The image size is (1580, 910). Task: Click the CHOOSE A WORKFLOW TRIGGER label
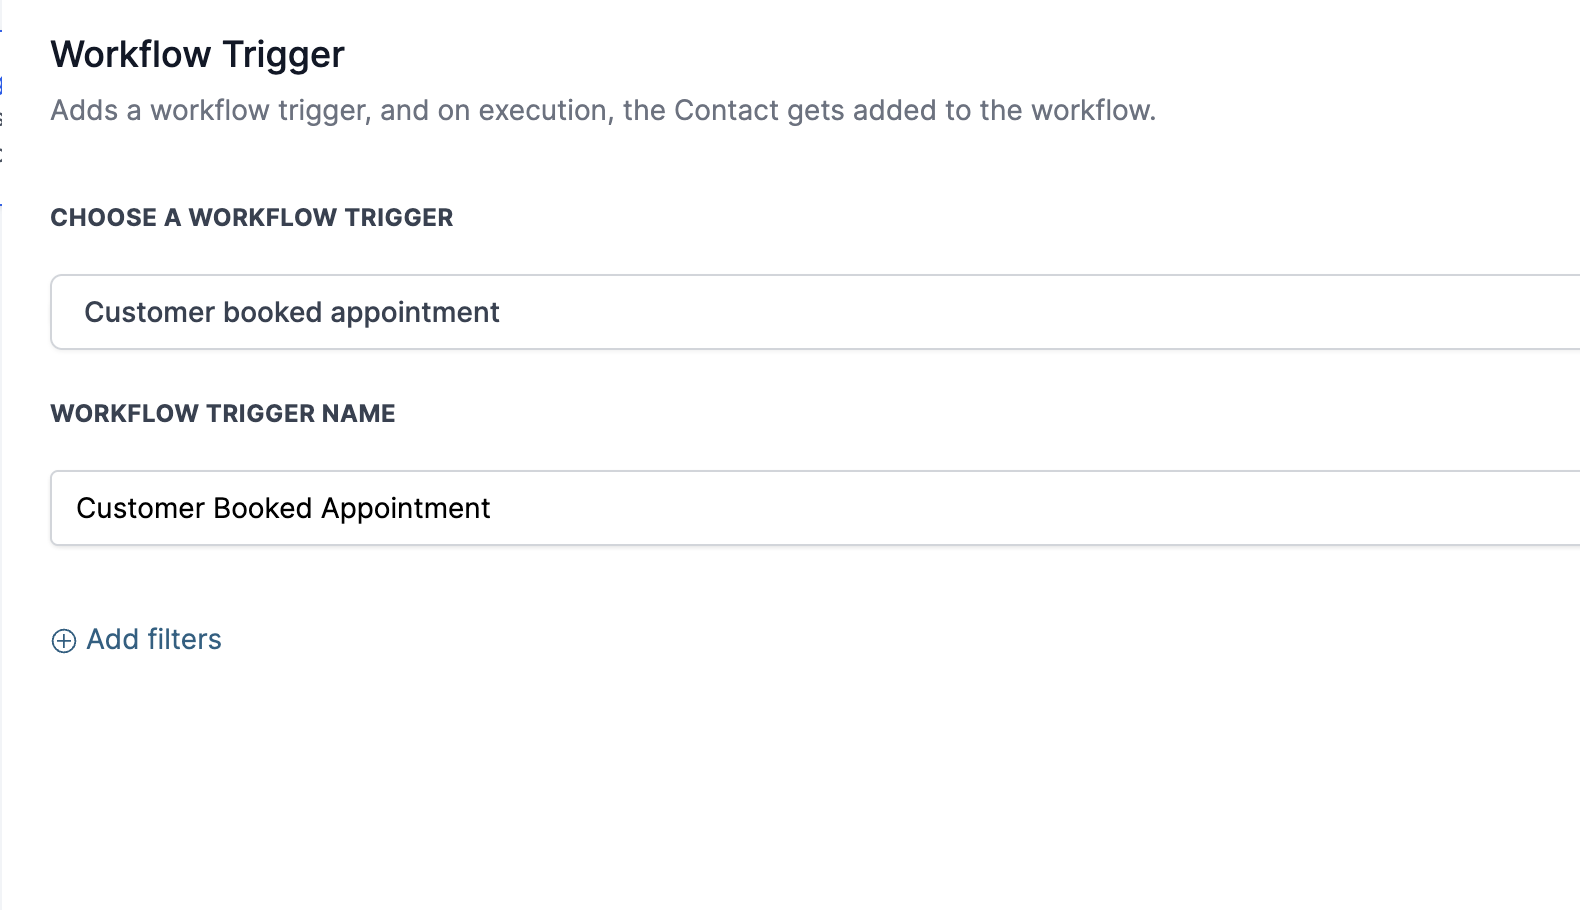[252, 218]
